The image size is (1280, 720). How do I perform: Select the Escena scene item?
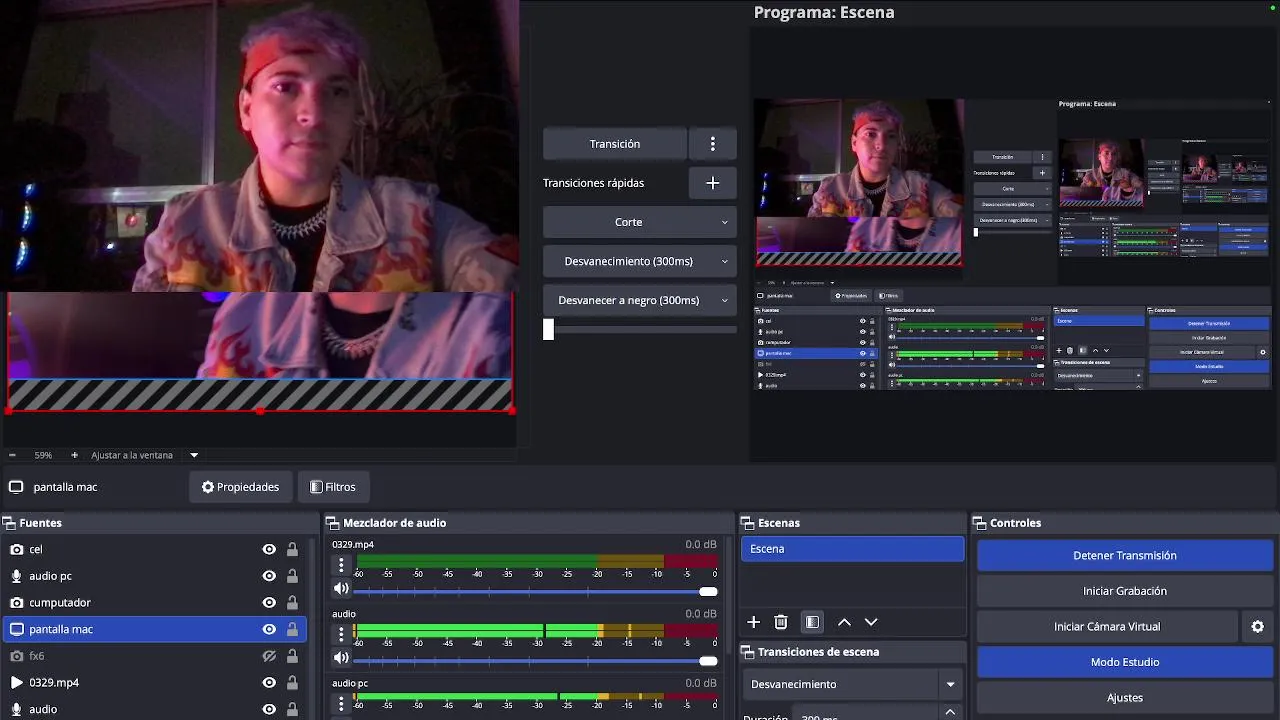click(x=852, y=549)
